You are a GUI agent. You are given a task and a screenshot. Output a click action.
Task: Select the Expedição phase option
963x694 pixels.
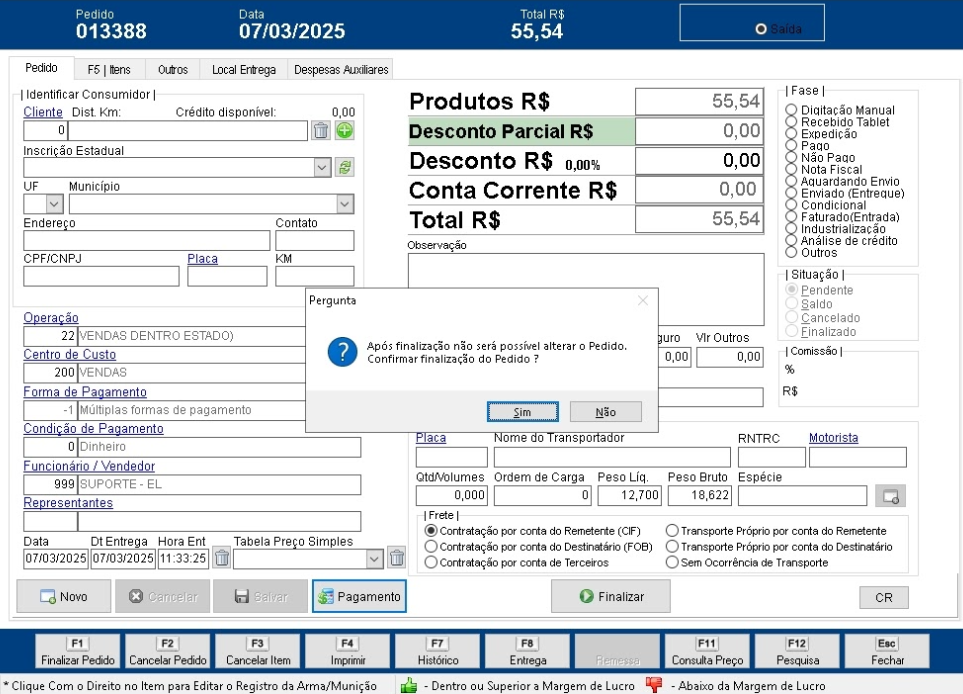tap(791, 134)
